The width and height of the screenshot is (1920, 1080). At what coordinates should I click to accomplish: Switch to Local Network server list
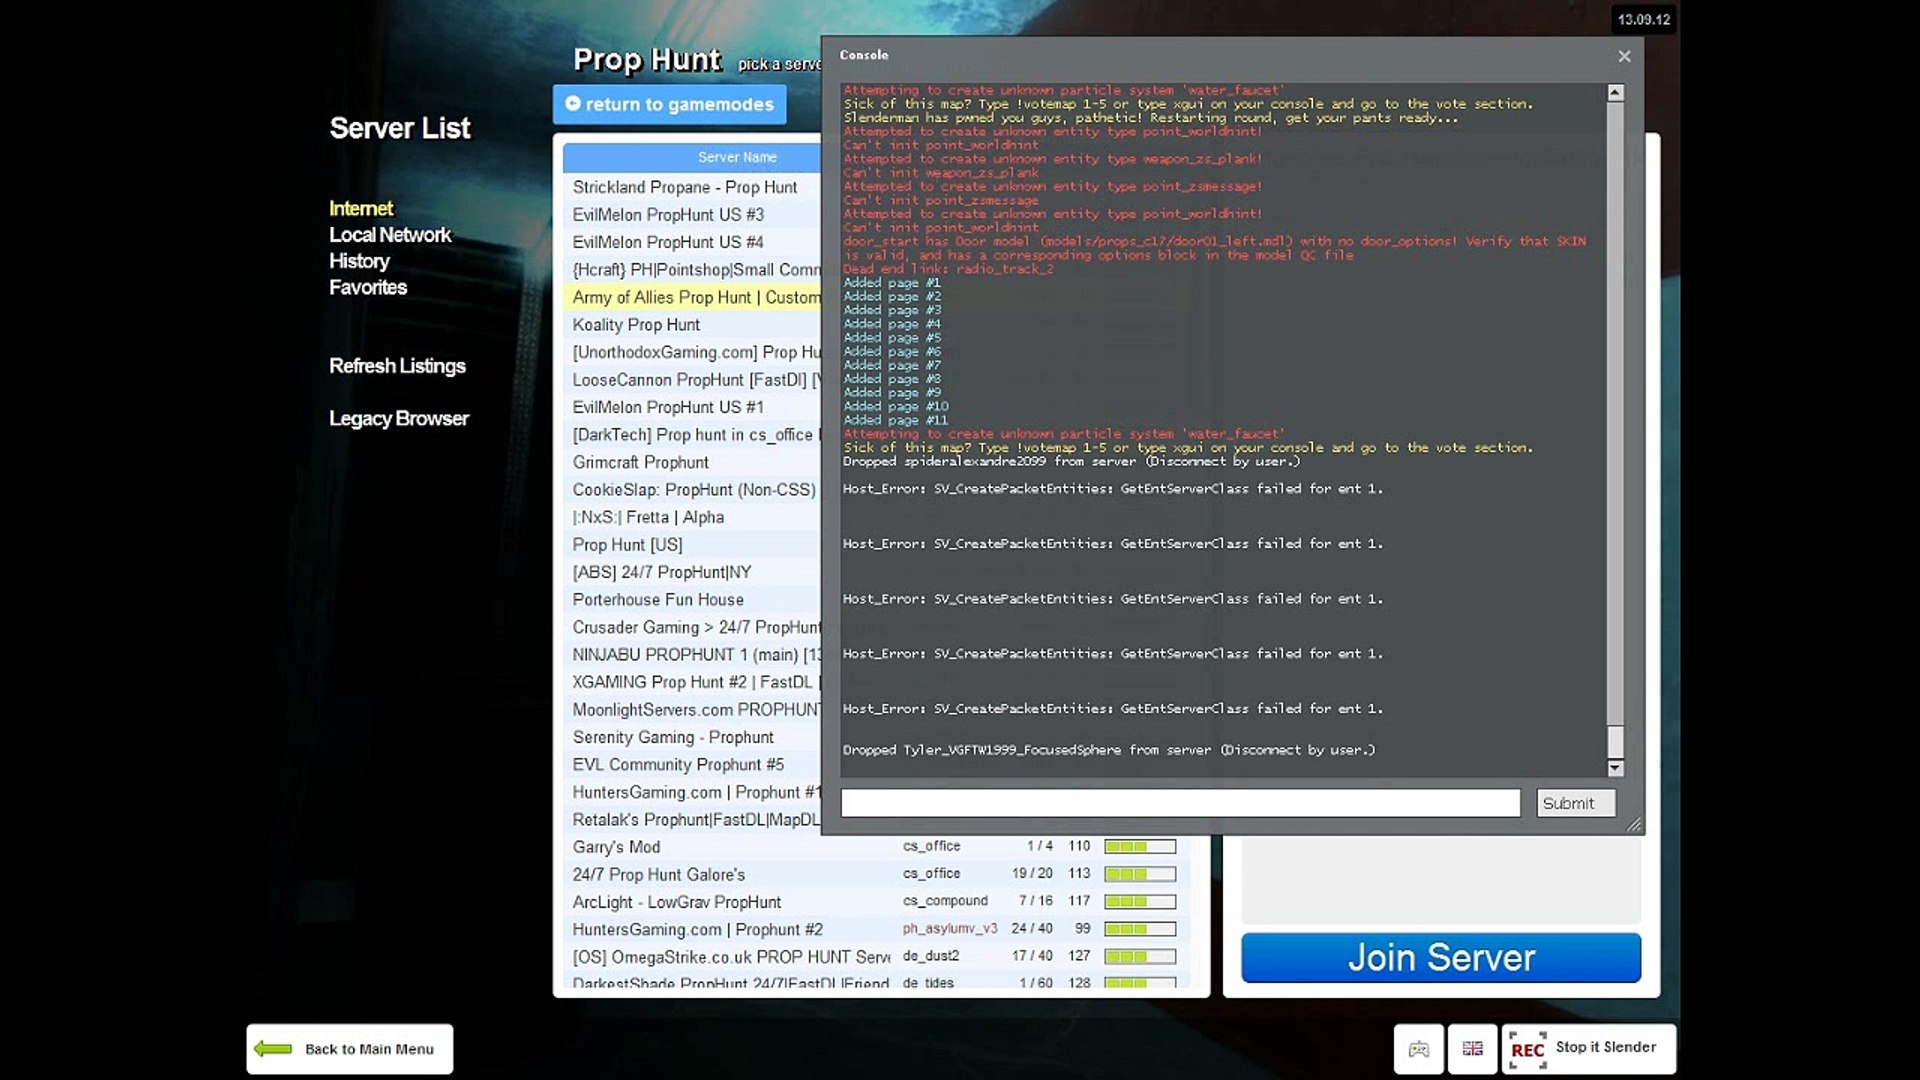point(390,235)
